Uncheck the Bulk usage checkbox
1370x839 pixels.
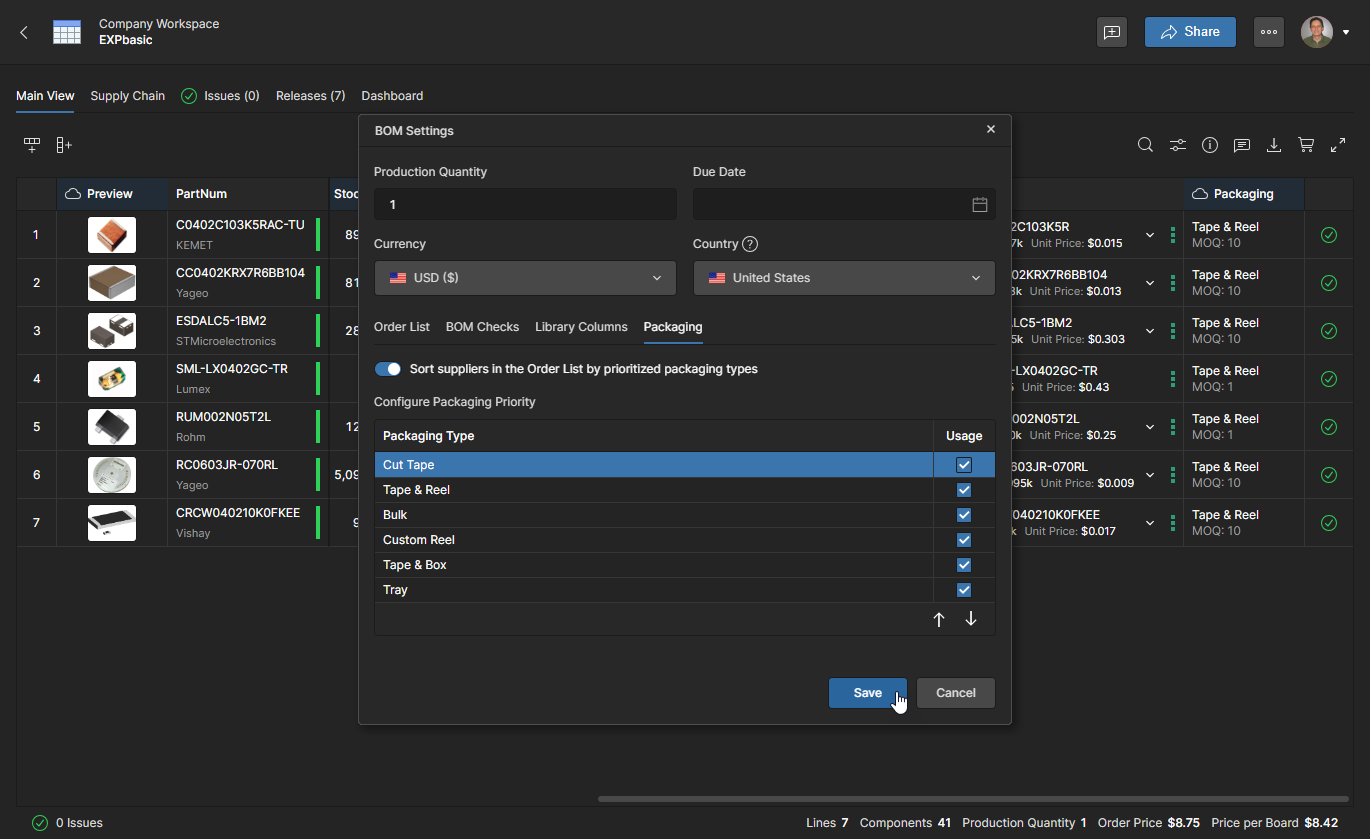964,515
